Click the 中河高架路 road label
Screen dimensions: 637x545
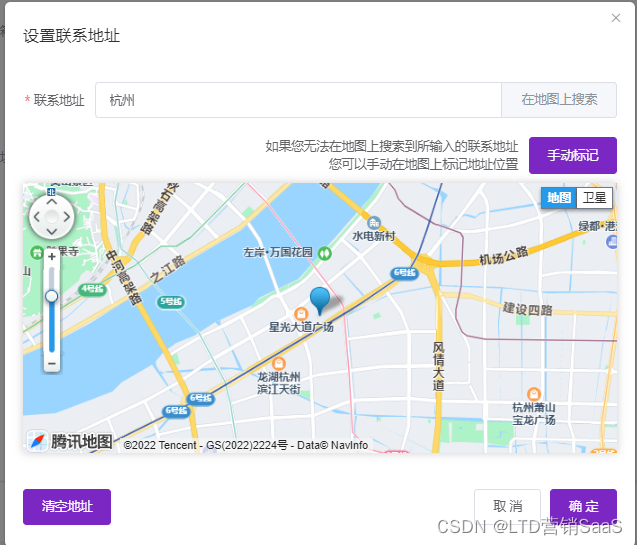[124, 277]
